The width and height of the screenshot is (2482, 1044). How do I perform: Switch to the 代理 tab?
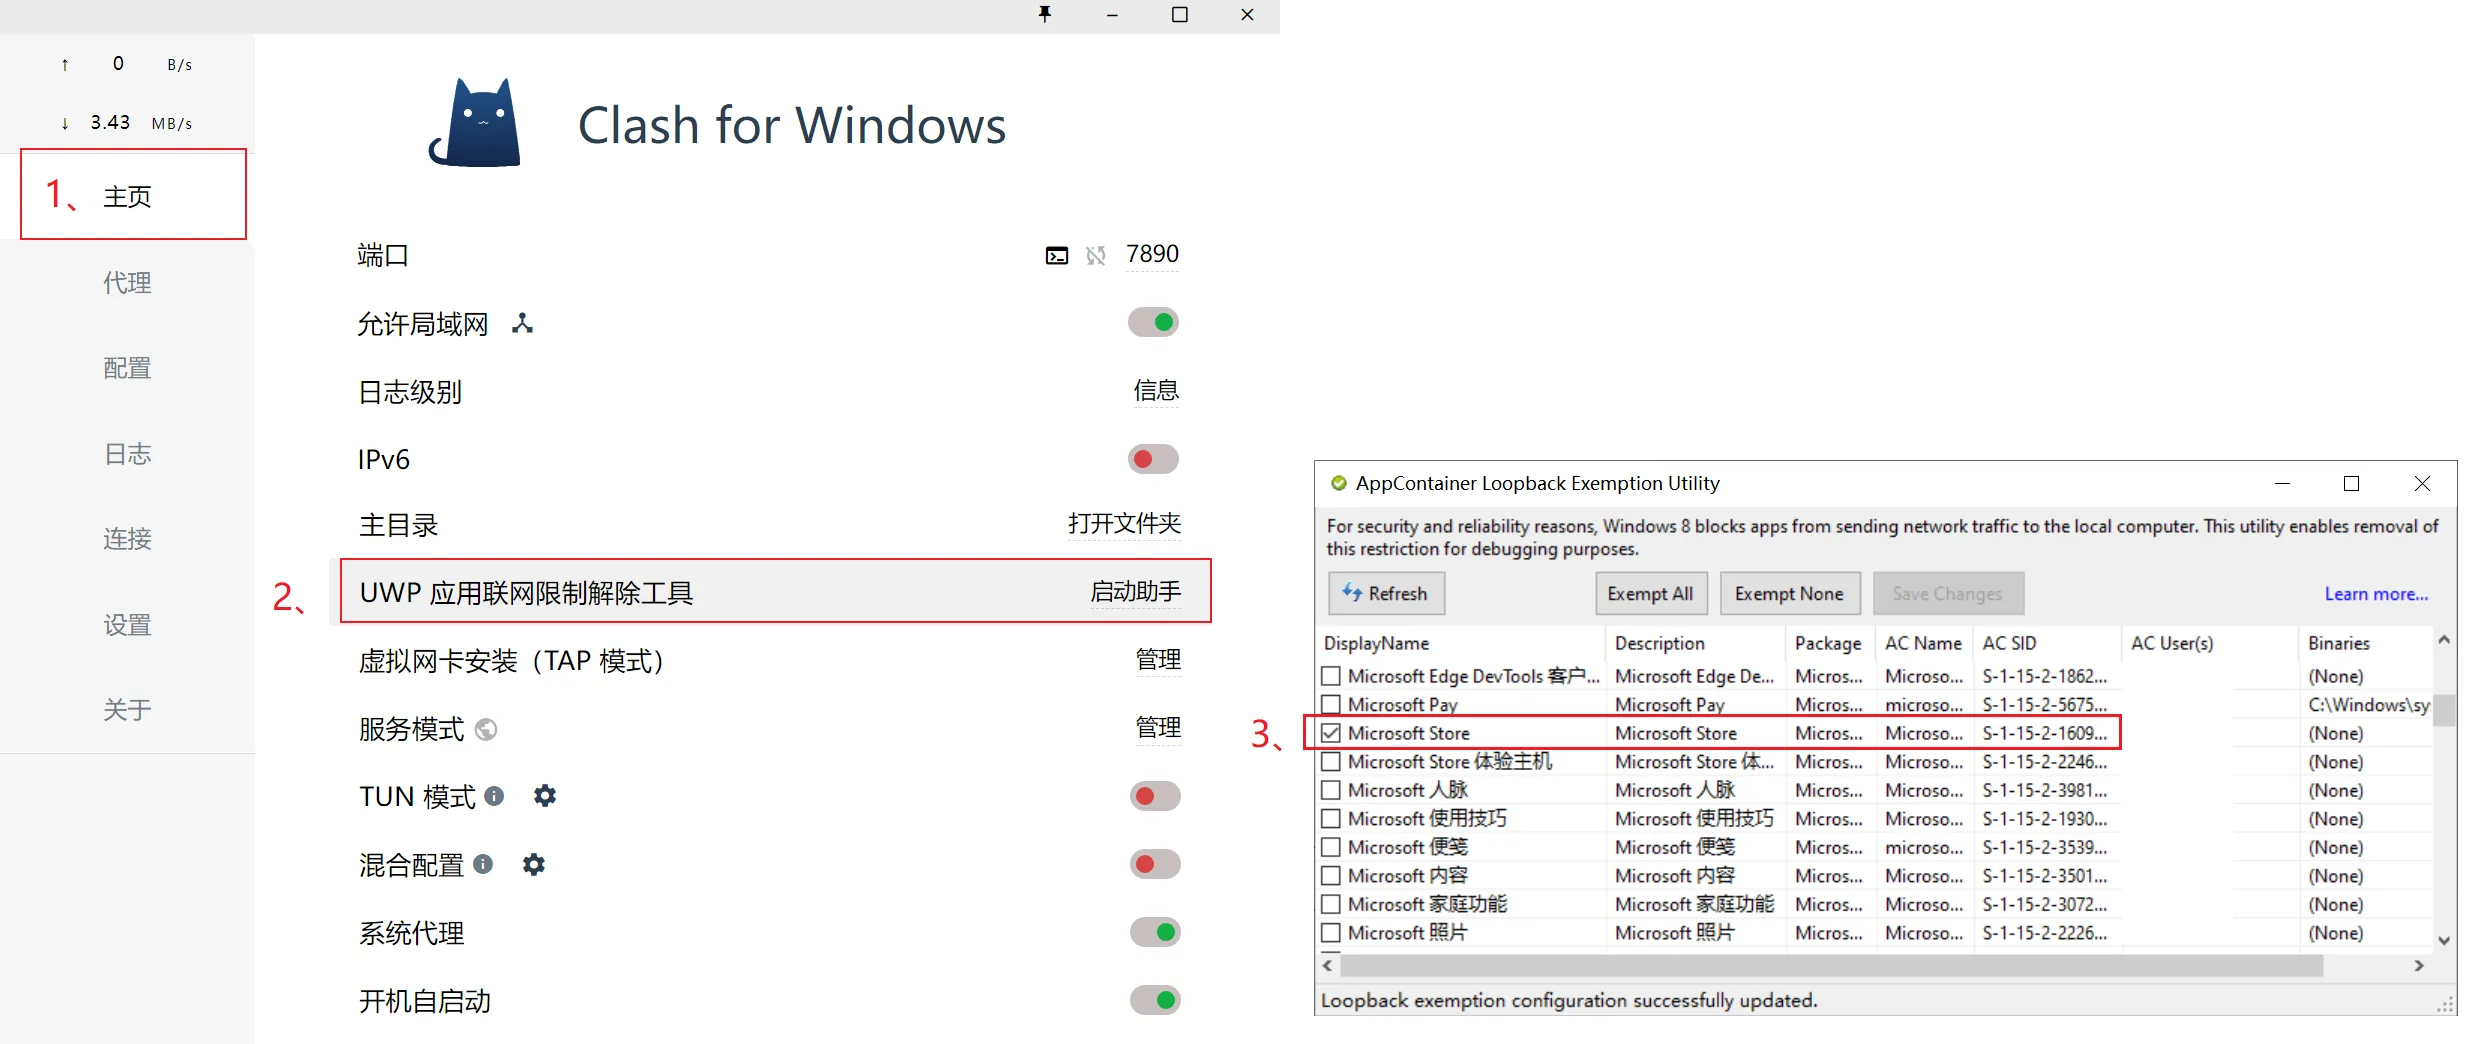point(127,283)
